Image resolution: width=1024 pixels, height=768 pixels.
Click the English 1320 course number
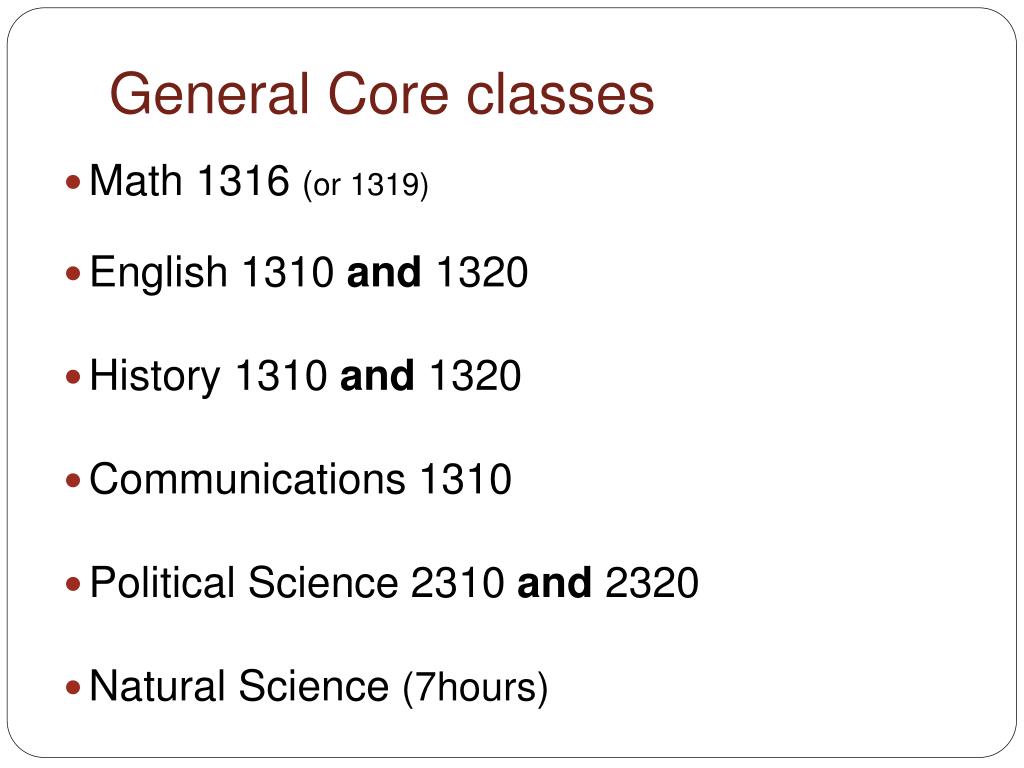pyautogui.click(x=482, y=272)
